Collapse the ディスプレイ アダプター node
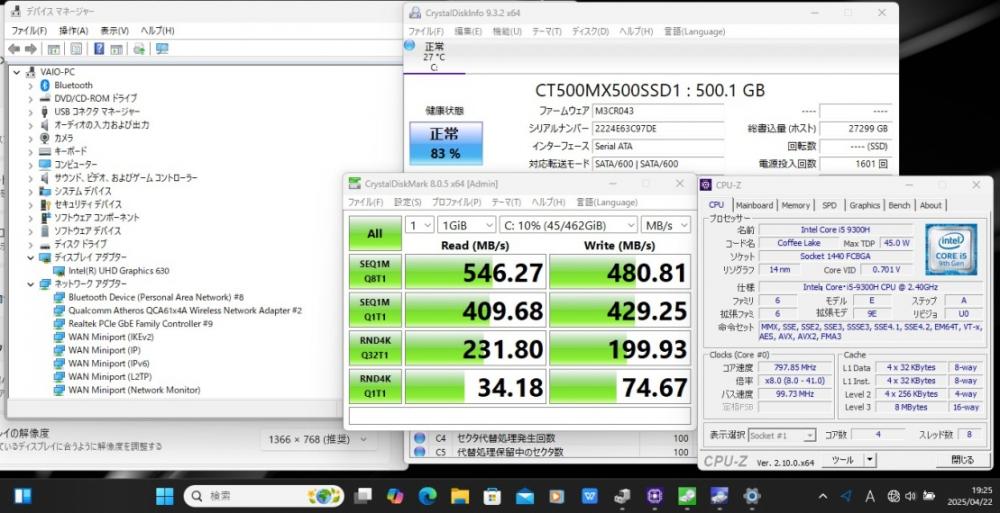Image resolution: width=1000 pixels, height=513 pixels. [x=30, y=257]
